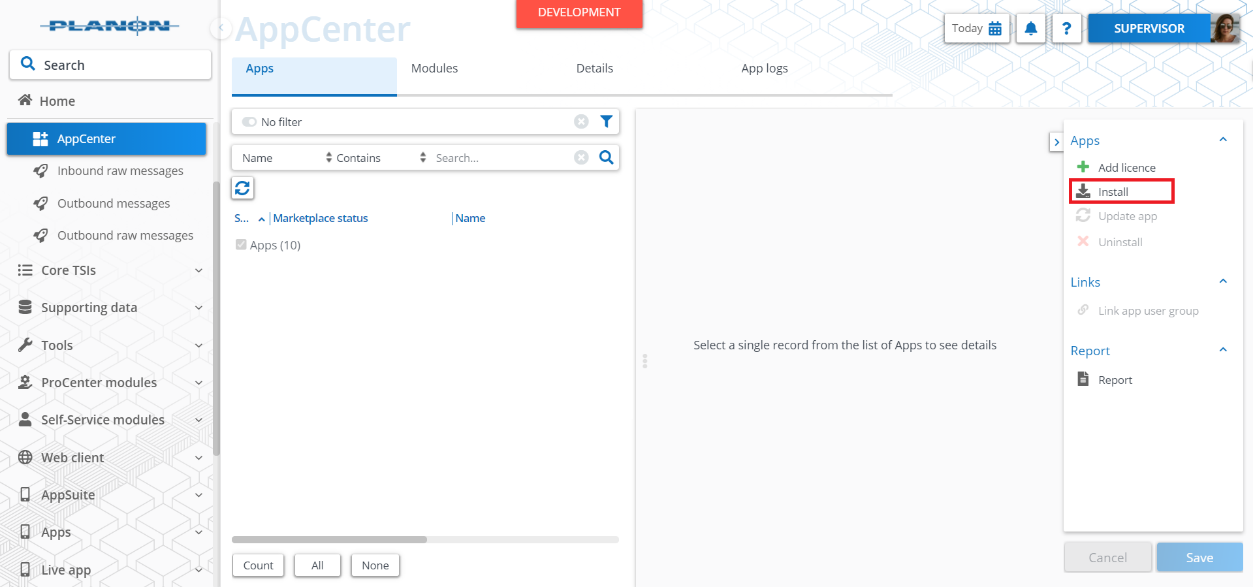Screen dimensions: 1253x587
Task: Run search with the magnifier icon
Action: (606, 158)
